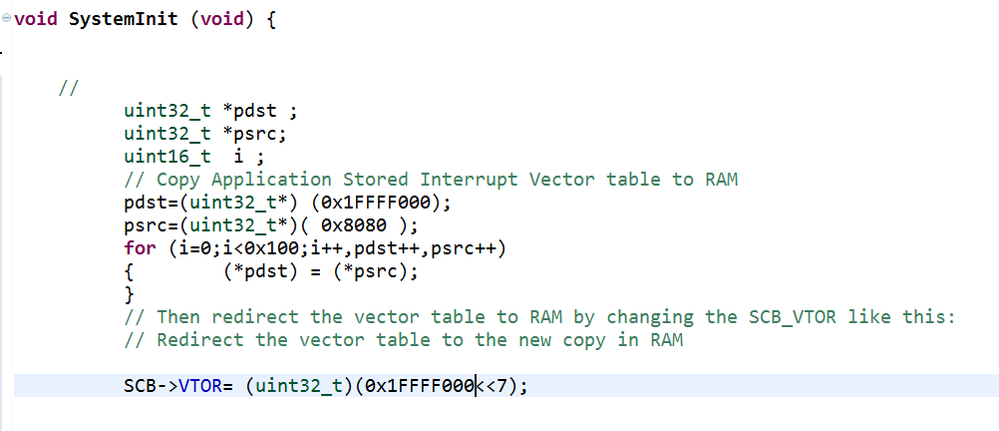Click the (*pdst) = (*psrc) statement
Screen dimensions: 999x431
click(x=321, y=272)
